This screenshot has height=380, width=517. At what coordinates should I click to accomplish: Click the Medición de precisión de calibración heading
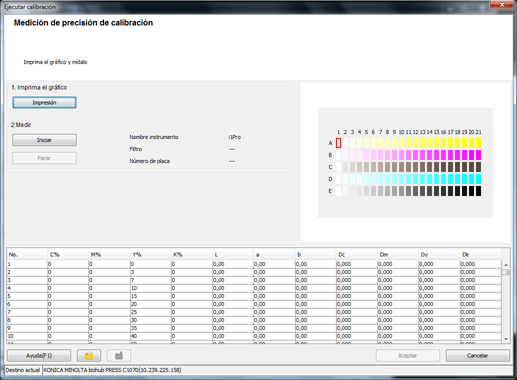click(83, 23)
